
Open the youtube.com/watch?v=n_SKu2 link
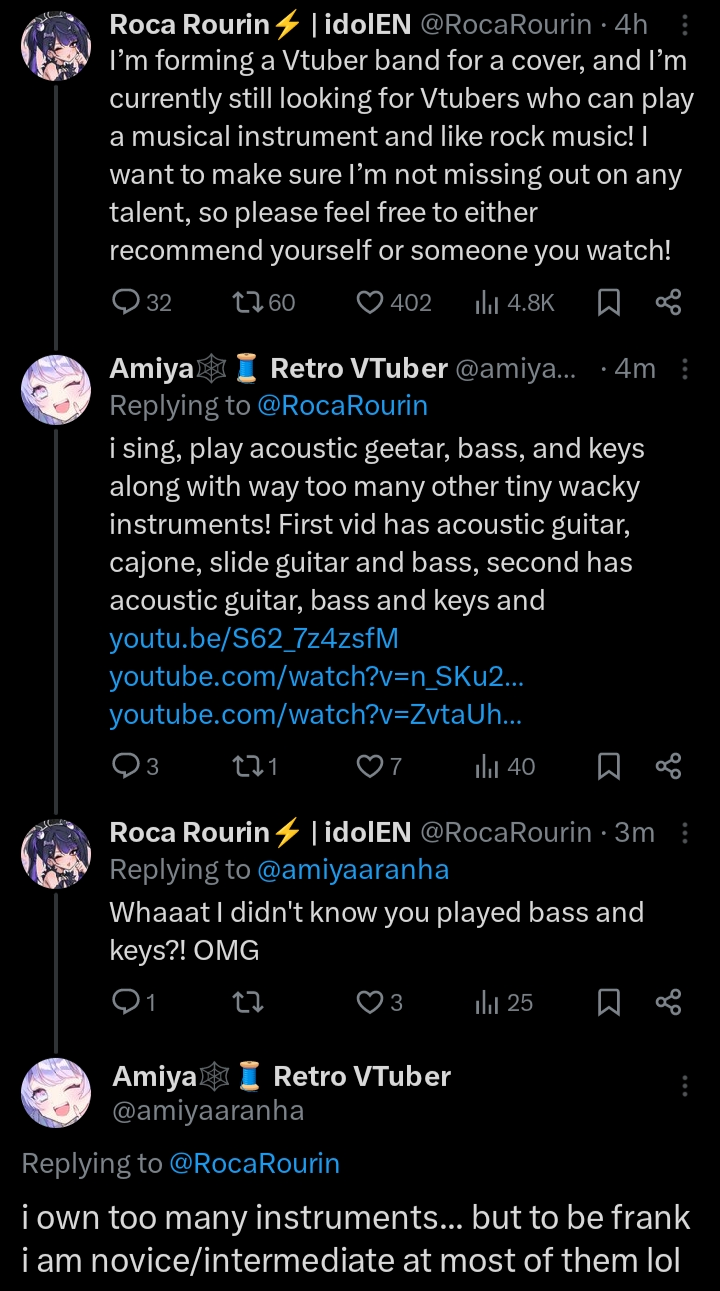pos(317,677)
